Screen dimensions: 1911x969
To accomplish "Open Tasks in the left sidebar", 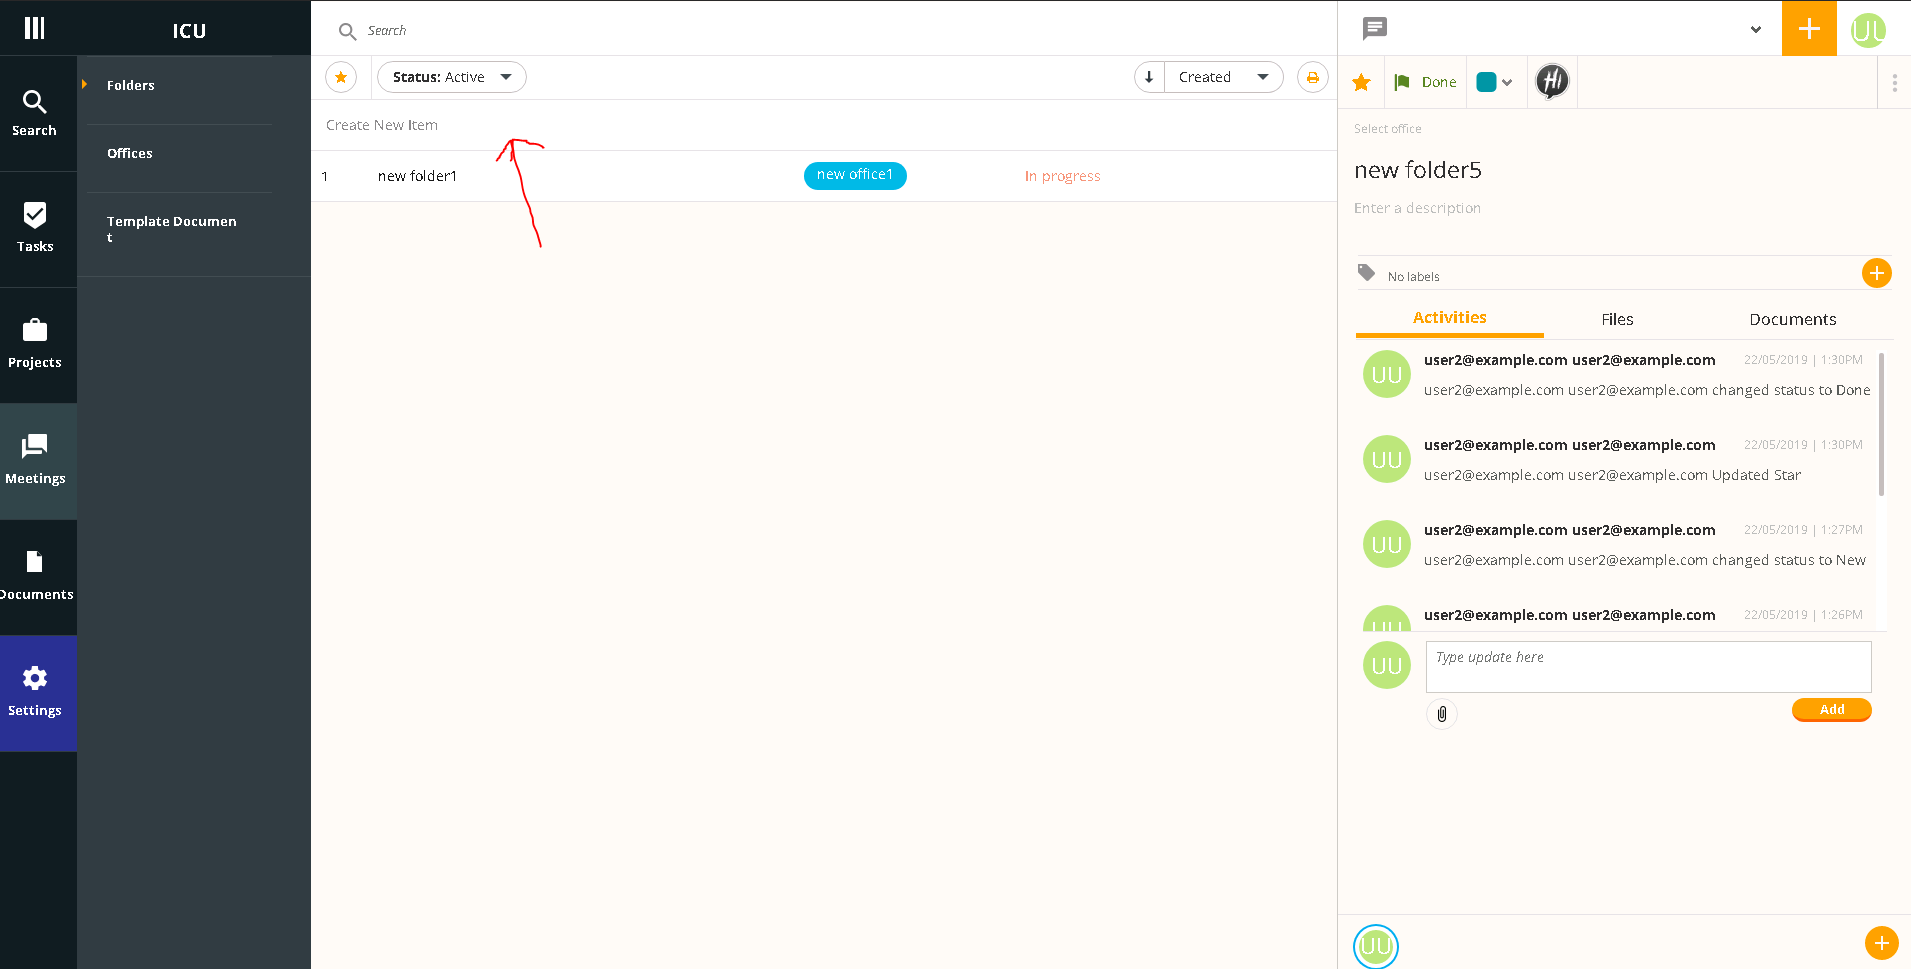I will (34, 230).
